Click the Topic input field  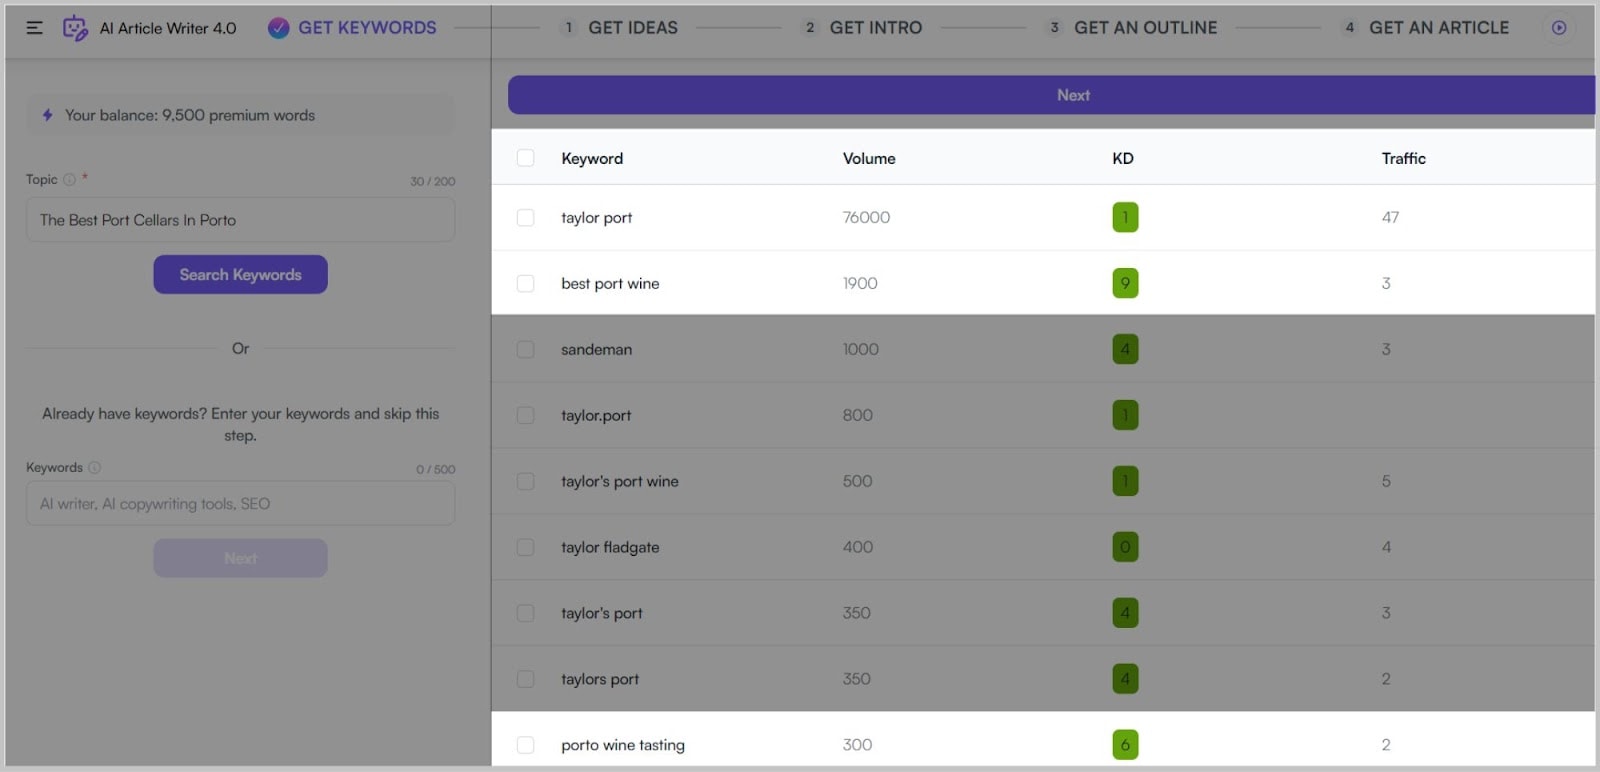click(x=240, y=220)
